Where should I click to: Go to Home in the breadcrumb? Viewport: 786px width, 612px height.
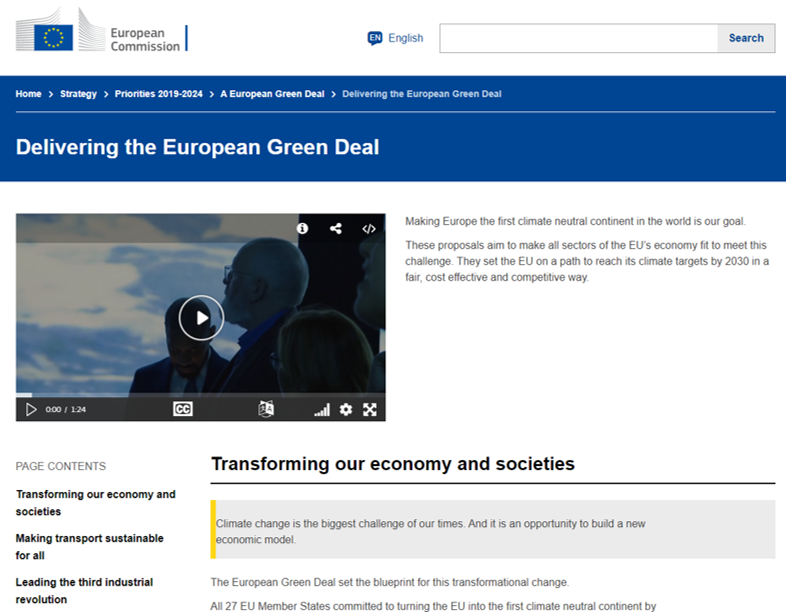coord(29,94)
